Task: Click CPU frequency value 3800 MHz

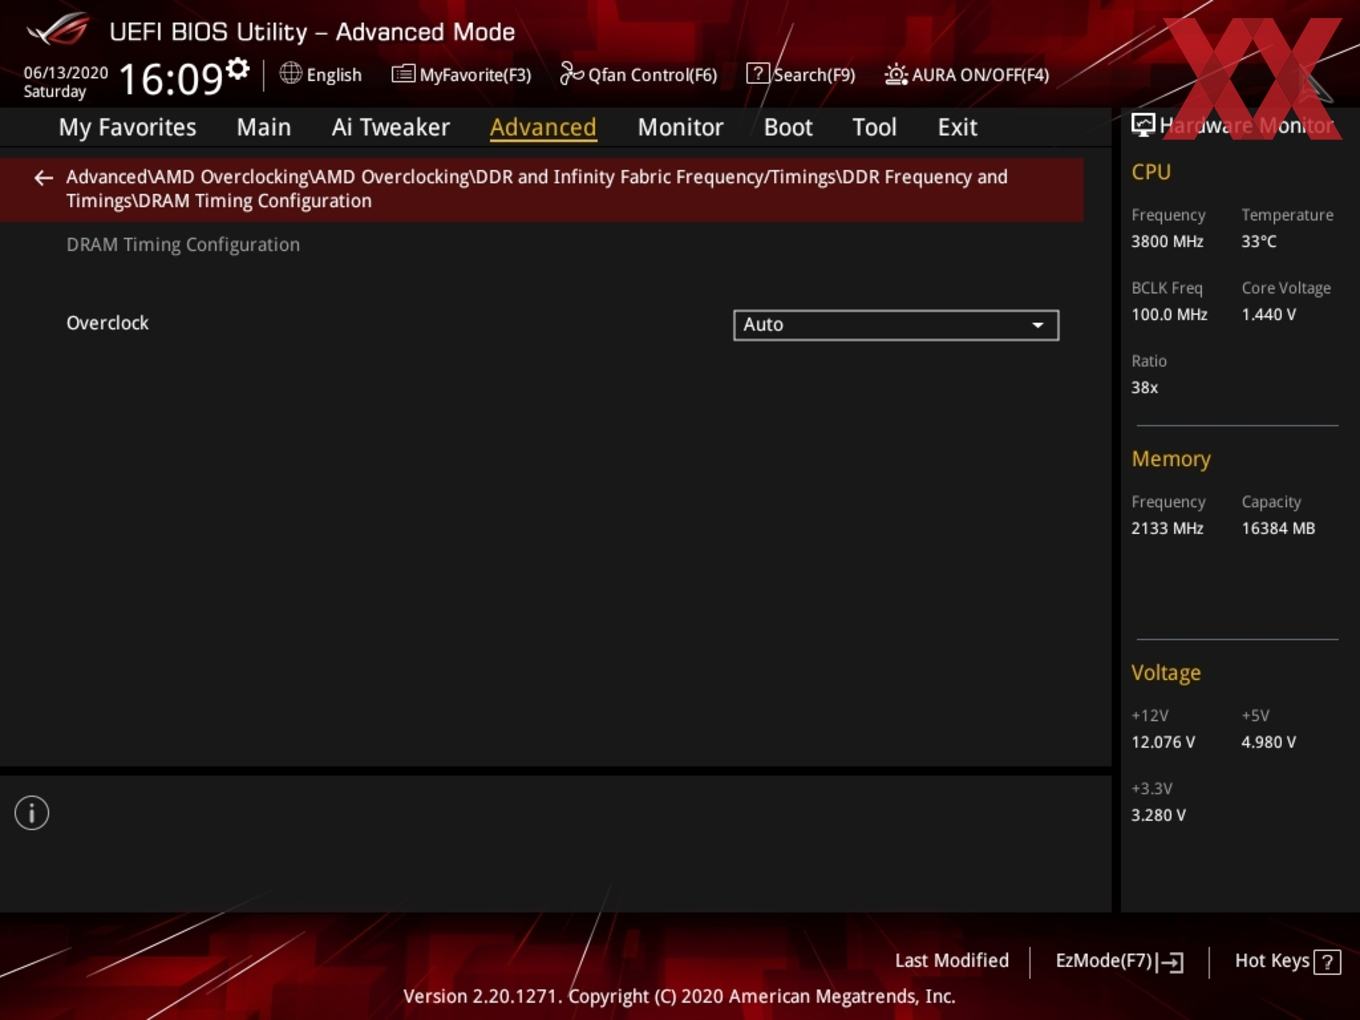Action: [1167, 242]
